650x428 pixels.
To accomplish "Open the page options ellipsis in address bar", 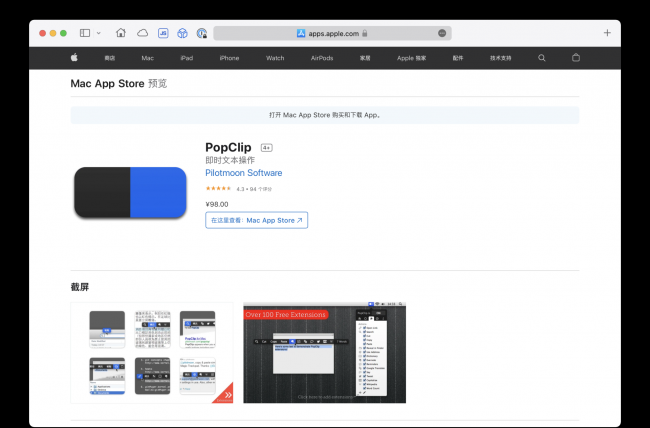I will point(442,33).
